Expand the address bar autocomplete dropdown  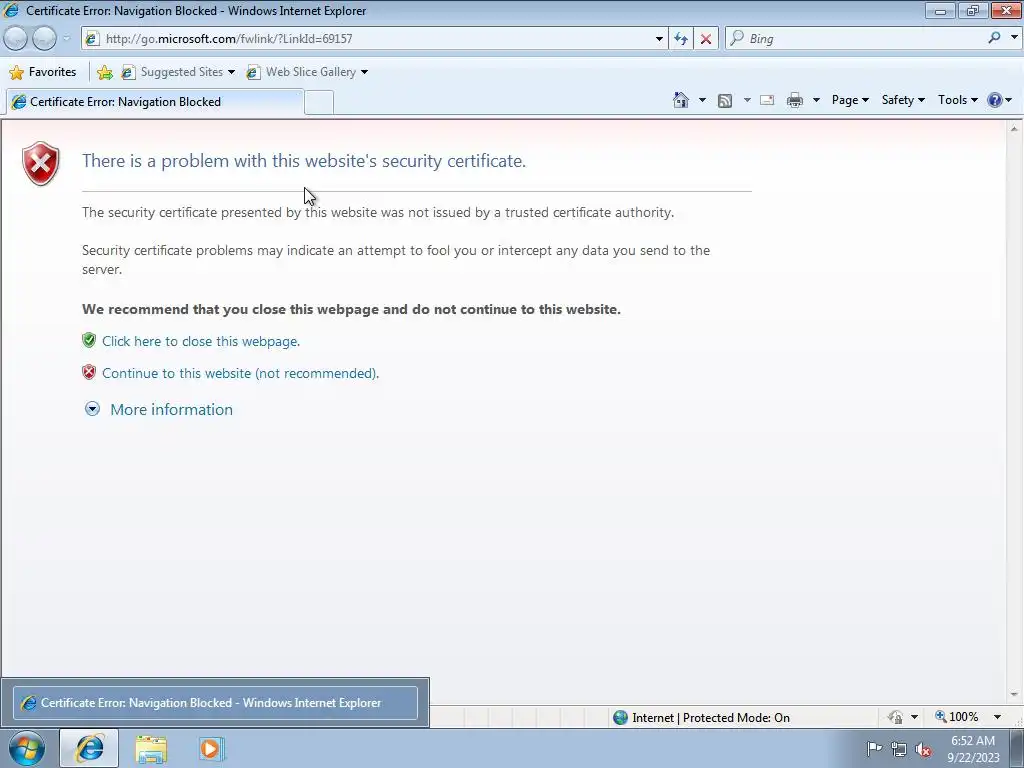(659, 39)
